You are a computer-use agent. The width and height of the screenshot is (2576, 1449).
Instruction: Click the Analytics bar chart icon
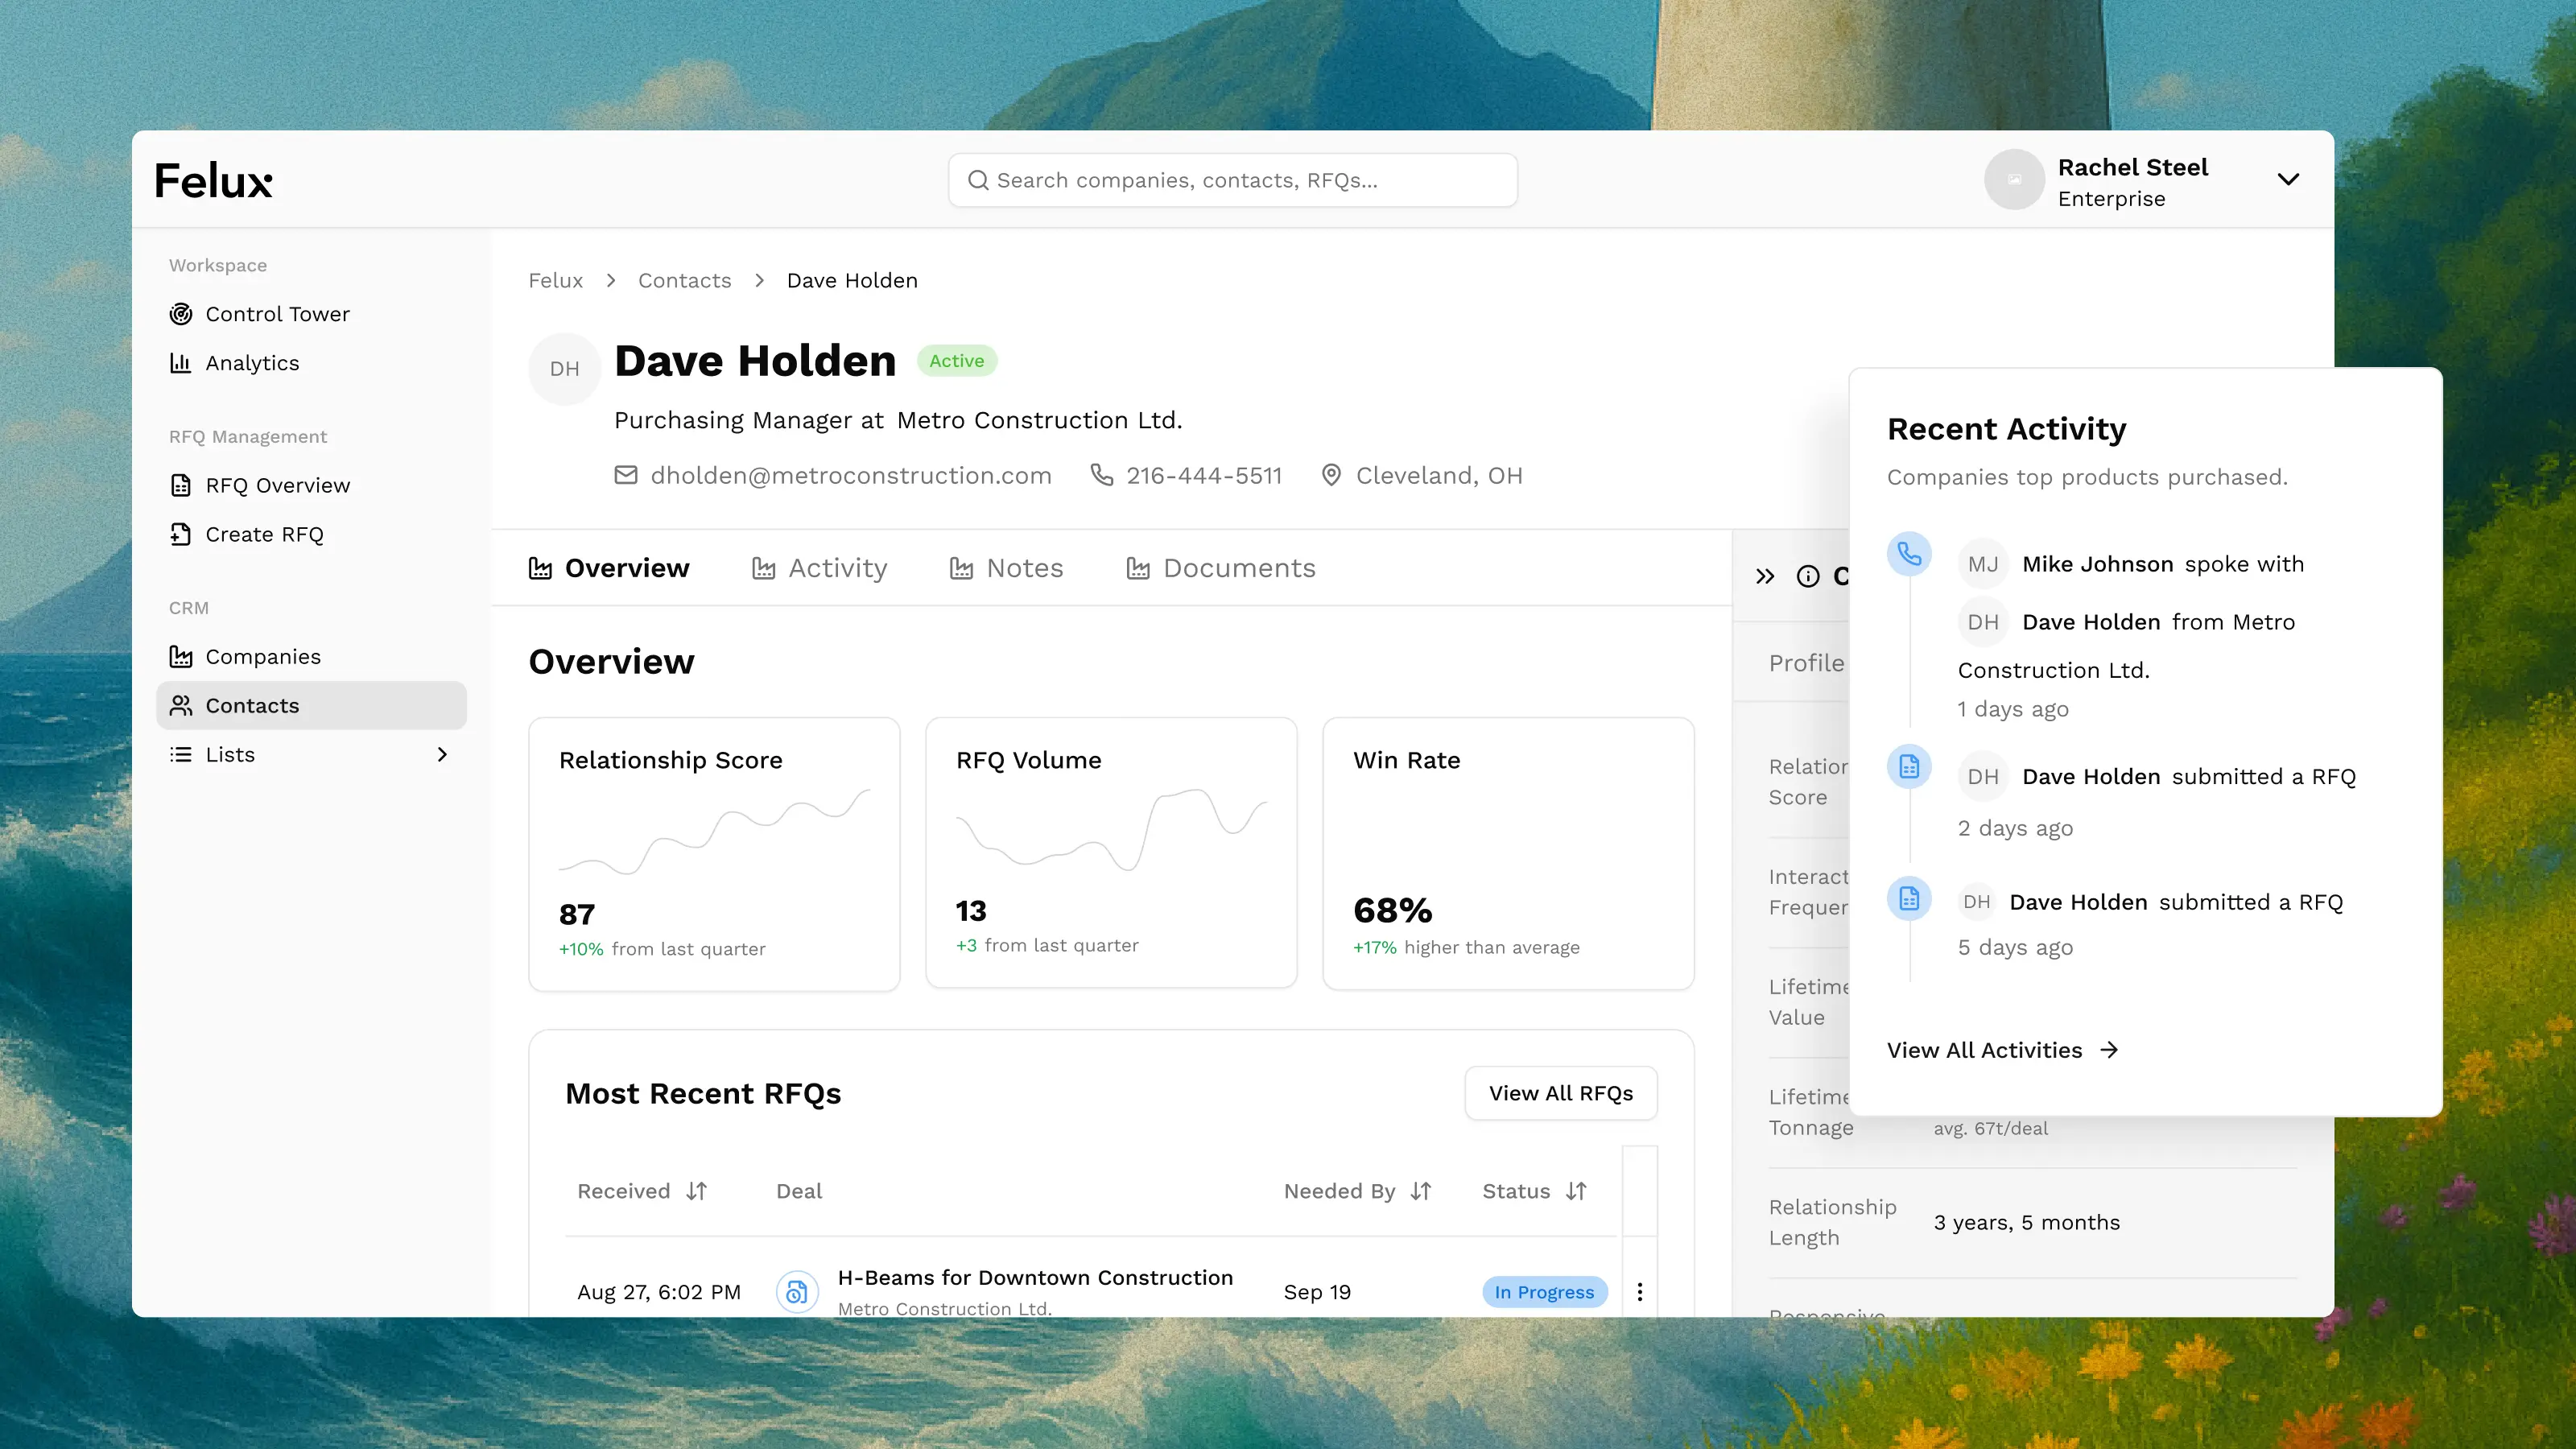(x=180, y=363)
